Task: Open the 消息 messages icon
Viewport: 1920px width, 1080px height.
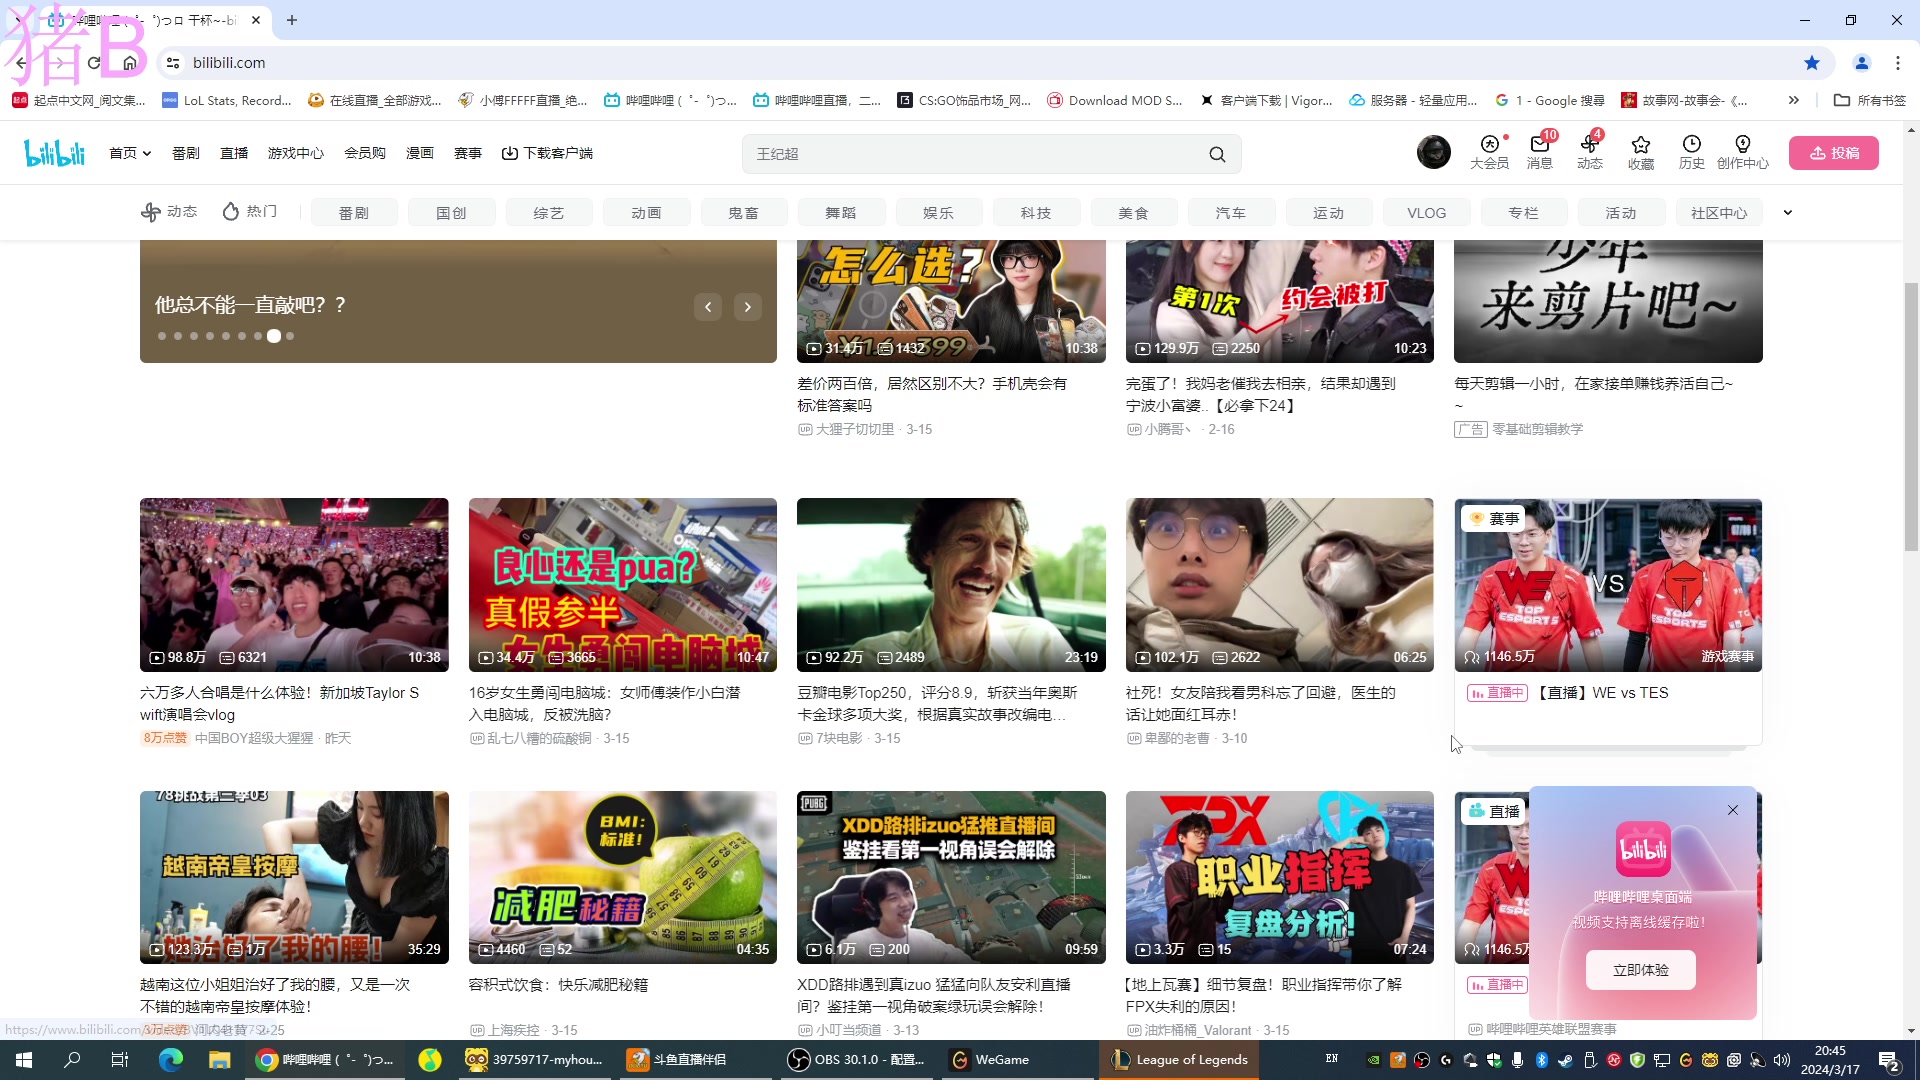Action: [x=1540, y=152]
